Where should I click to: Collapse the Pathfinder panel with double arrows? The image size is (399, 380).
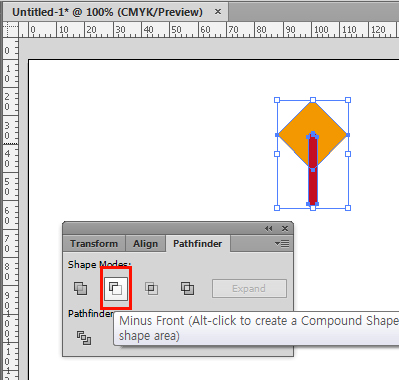pyautogui.click(x=268, y=228)
